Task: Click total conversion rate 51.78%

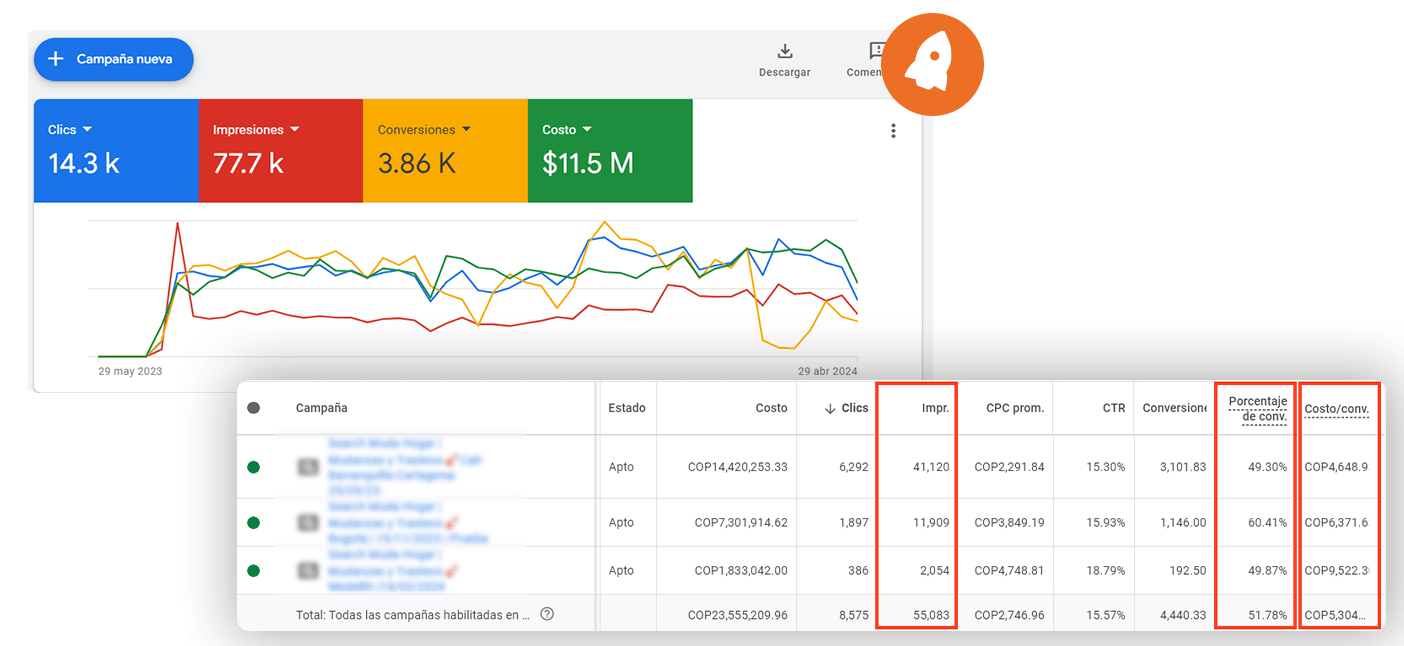Action: [x=1267, y=615]
